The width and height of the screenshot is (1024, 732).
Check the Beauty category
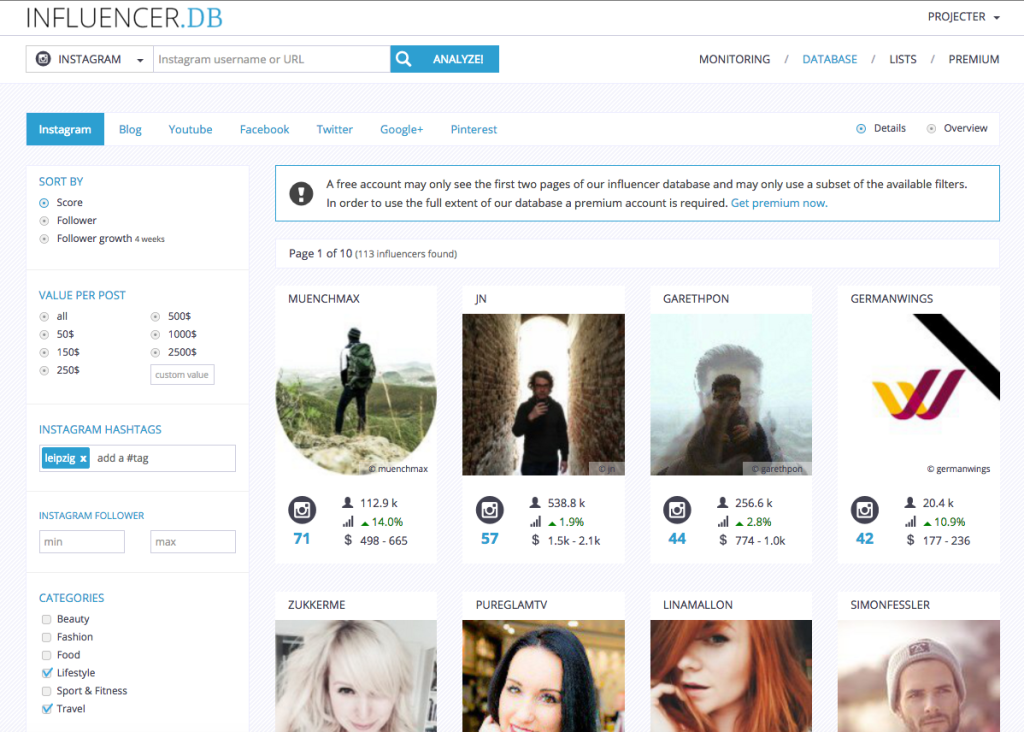pyautogui.click(x=46, y=619)
